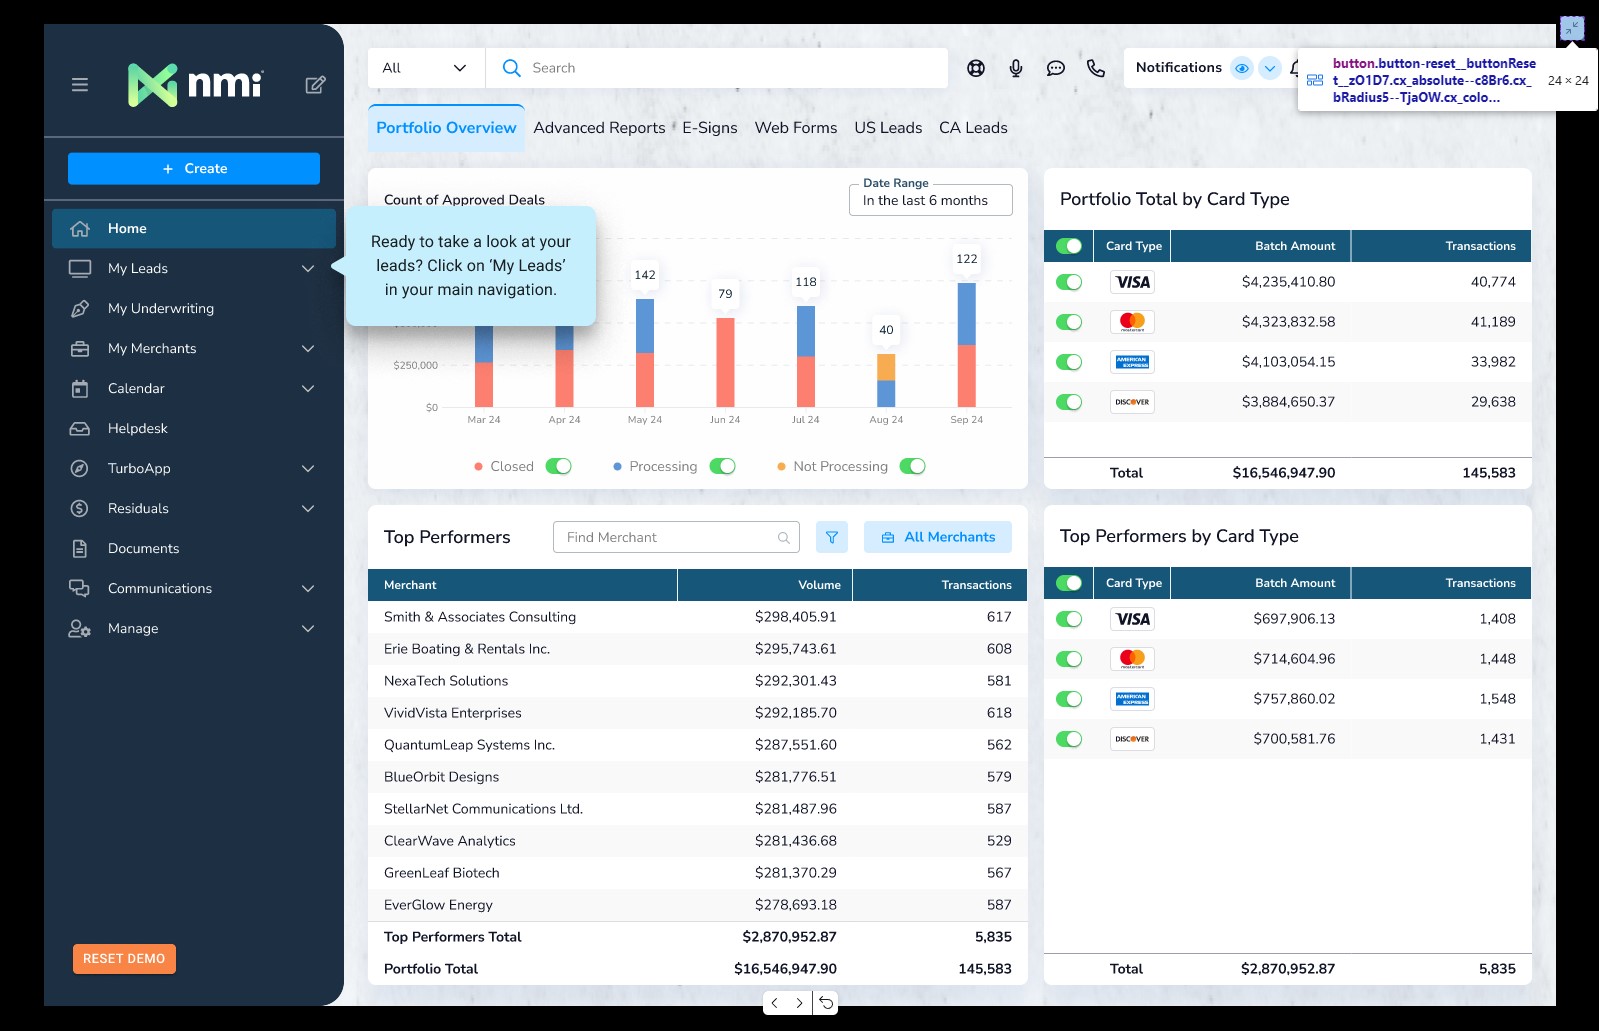Click the filter funnel icon in Top Performers

[x=831, y=537]
